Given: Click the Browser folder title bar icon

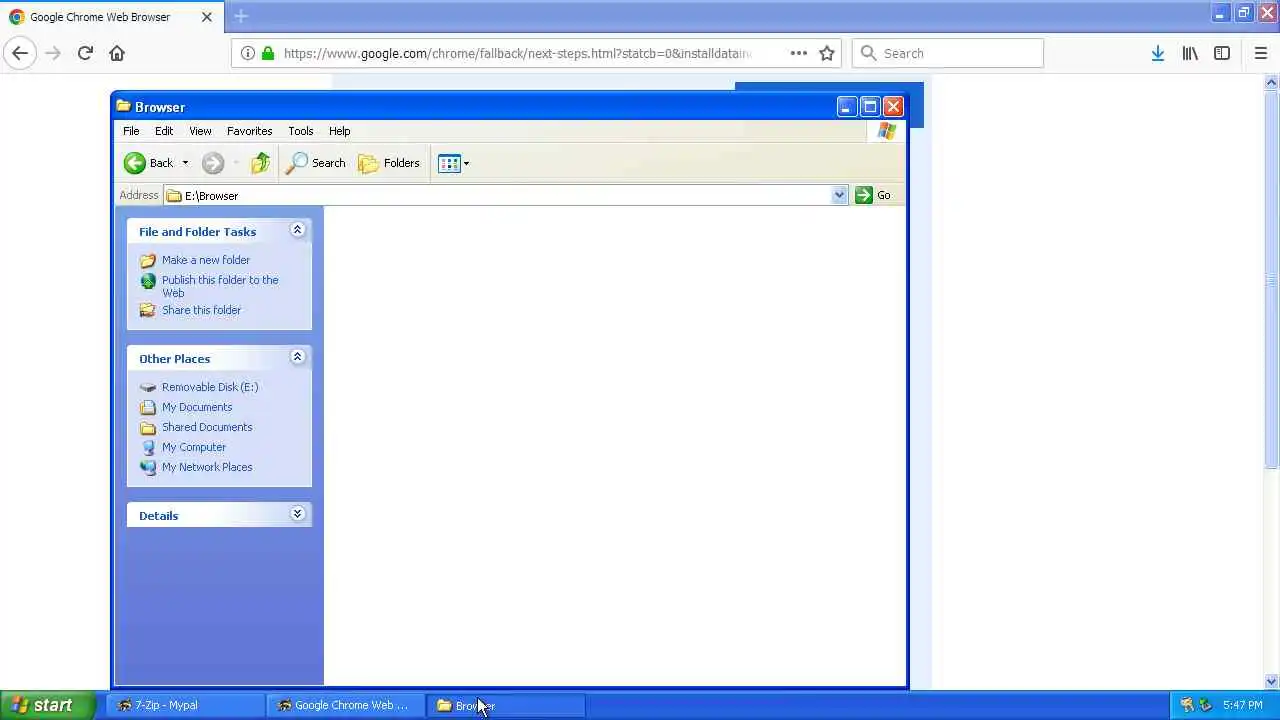Looking at the screenshot, I should click(123, 106).
